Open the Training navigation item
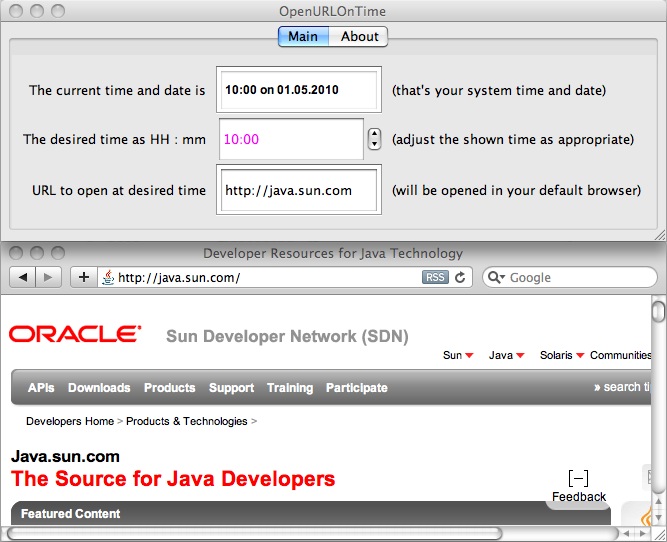This screenshot has height=542, width=667. click(290, 388)
